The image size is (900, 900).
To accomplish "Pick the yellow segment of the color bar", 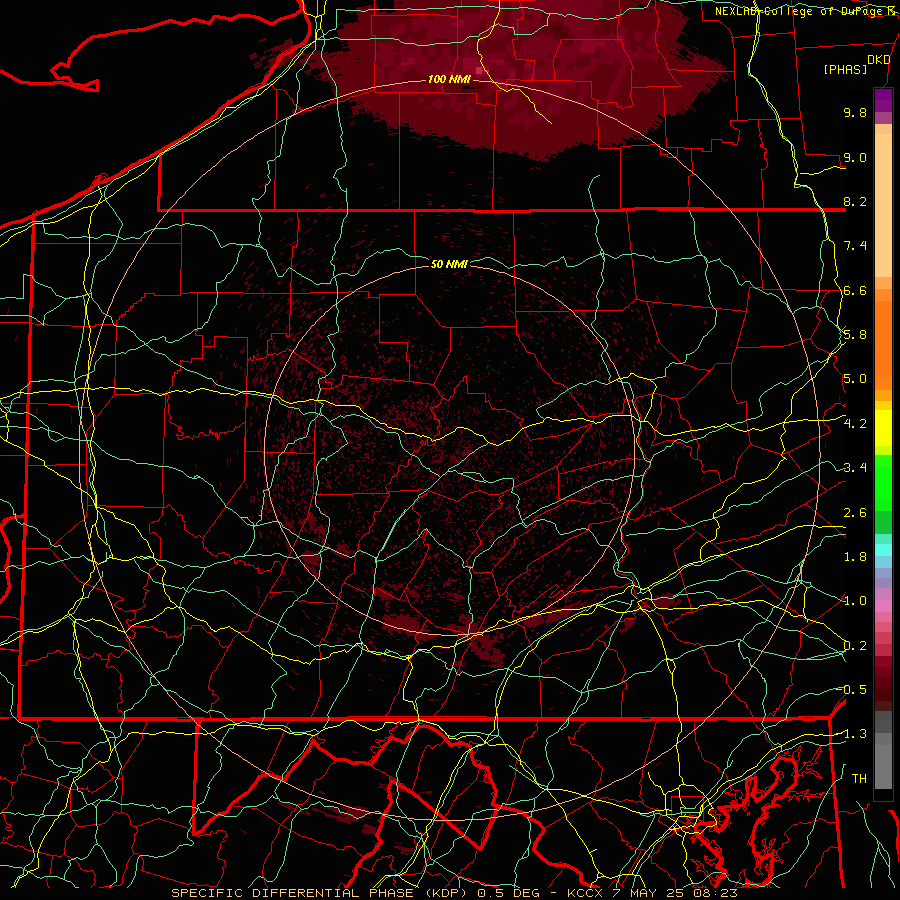I will tap(883, 428).
